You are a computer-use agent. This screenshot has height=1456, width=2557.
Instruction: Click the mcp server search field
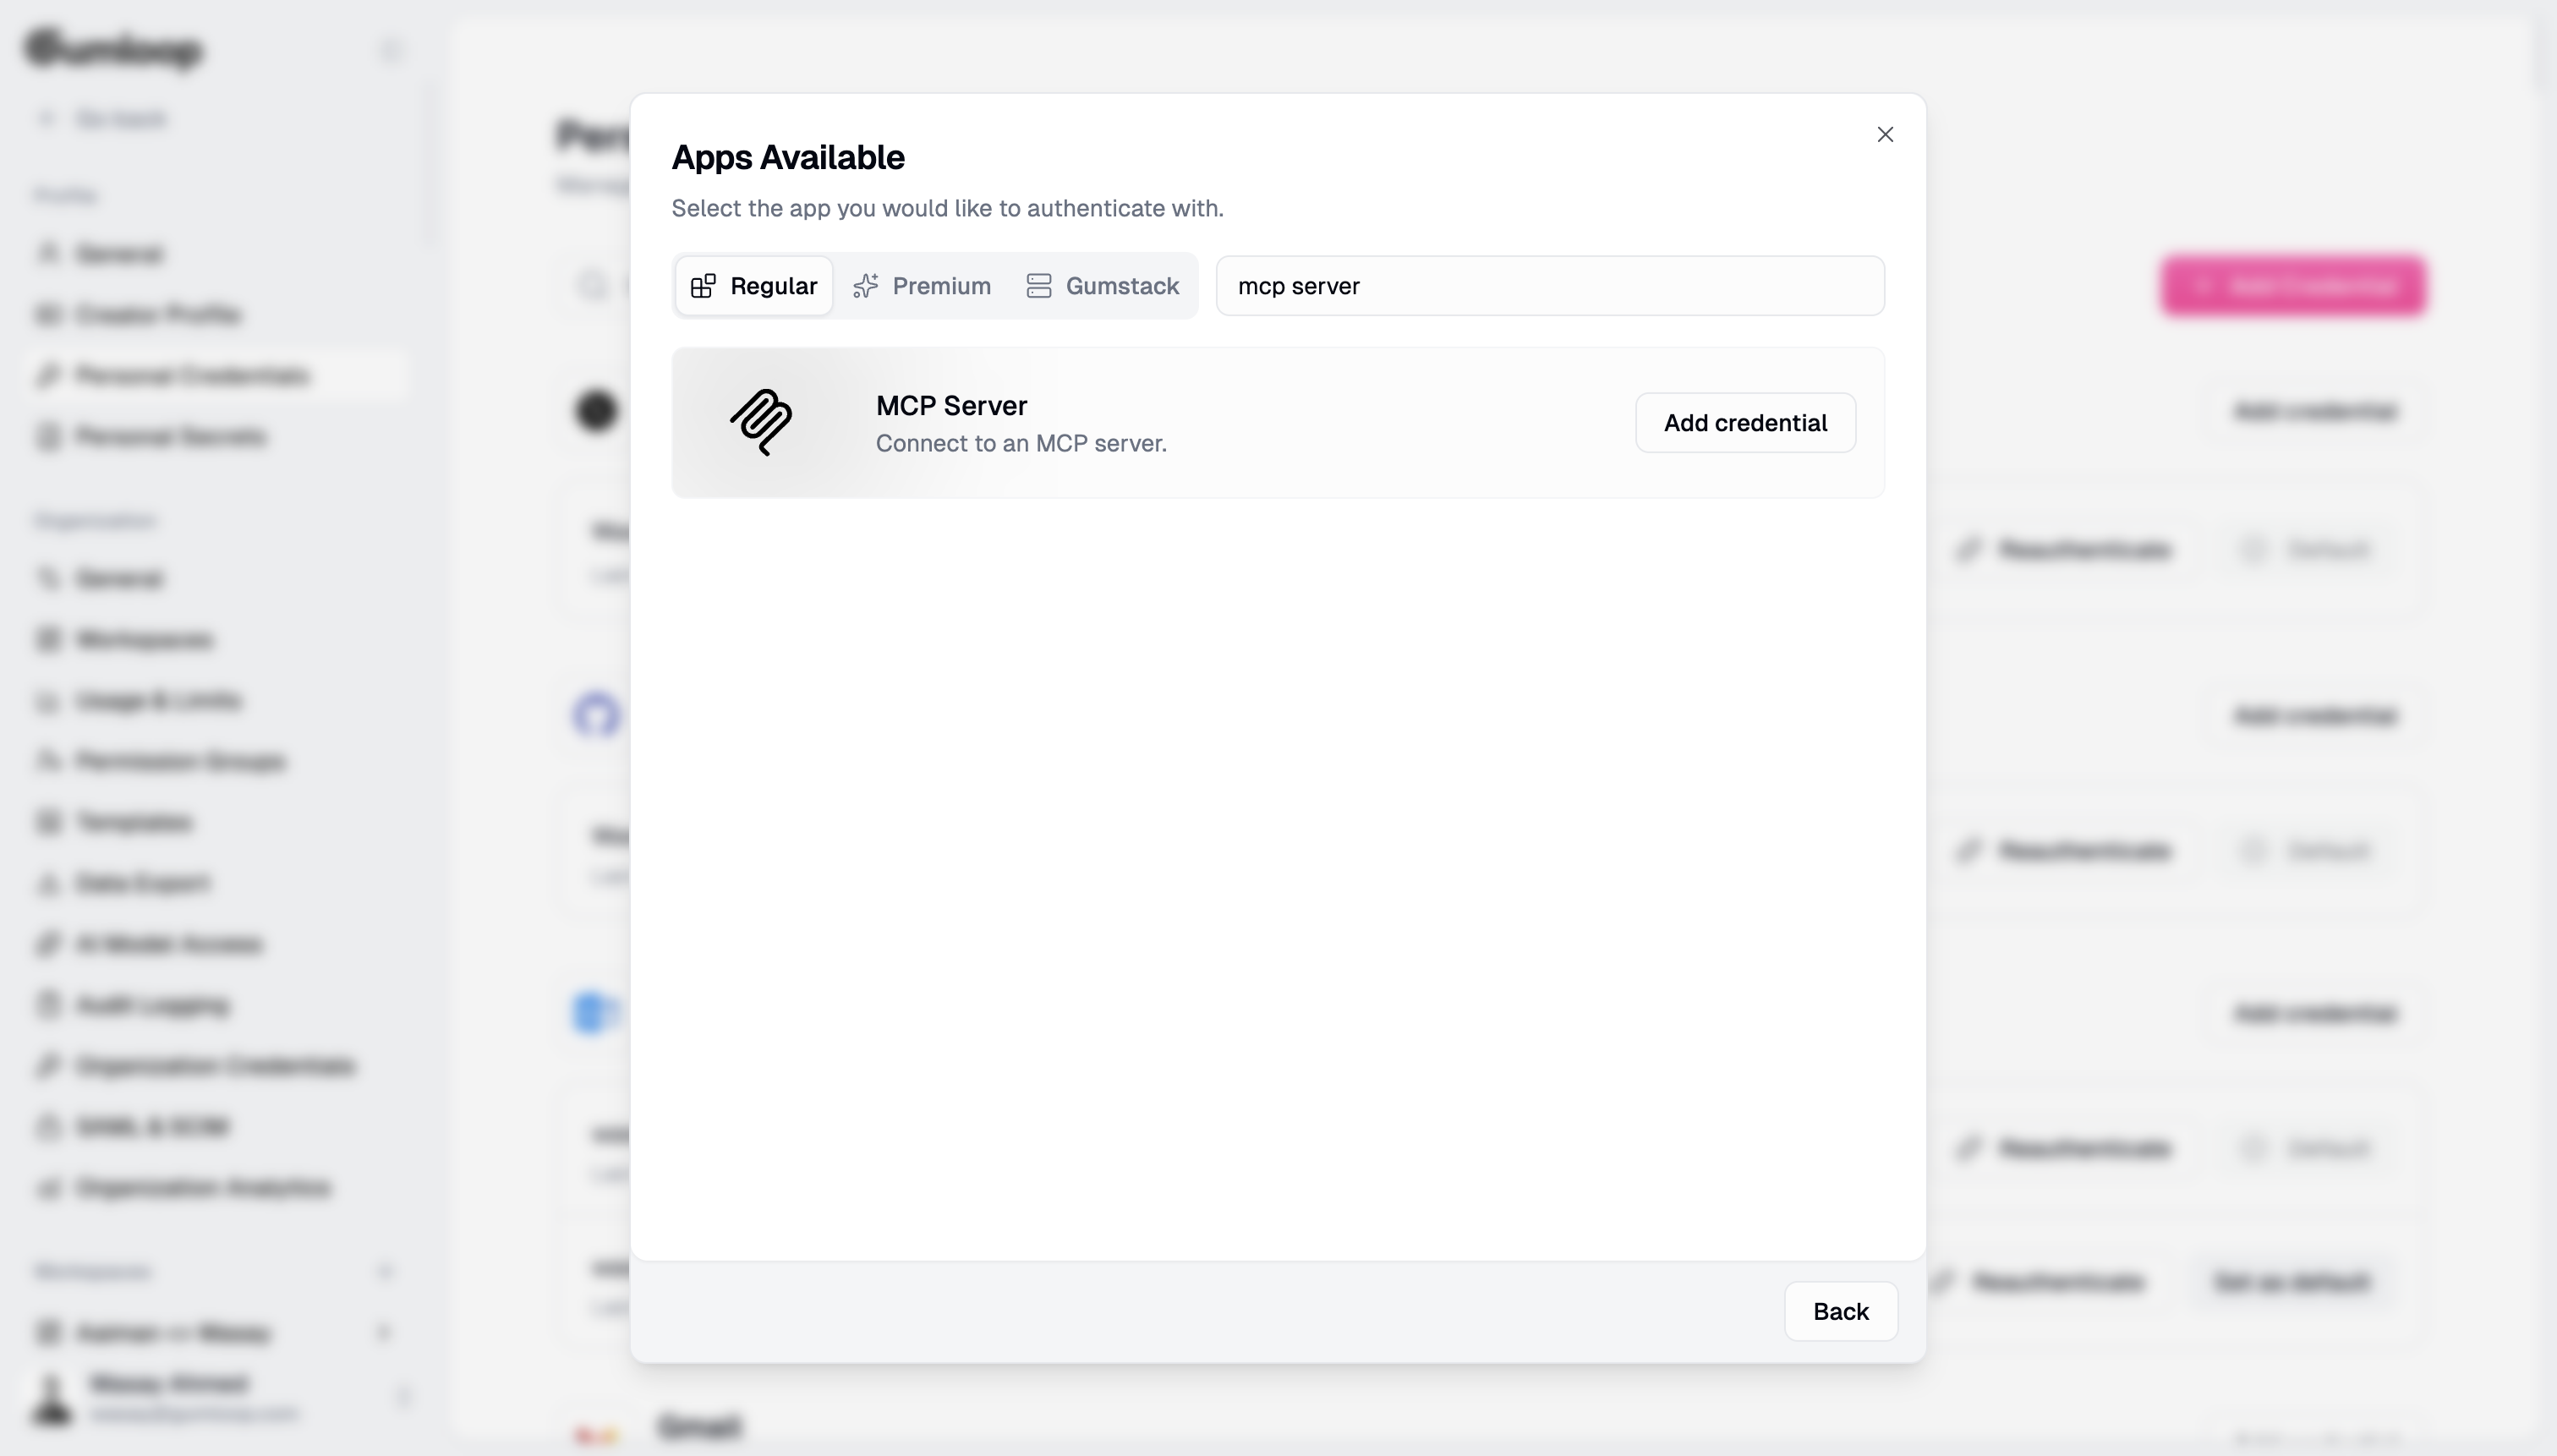pos(1548,286)
